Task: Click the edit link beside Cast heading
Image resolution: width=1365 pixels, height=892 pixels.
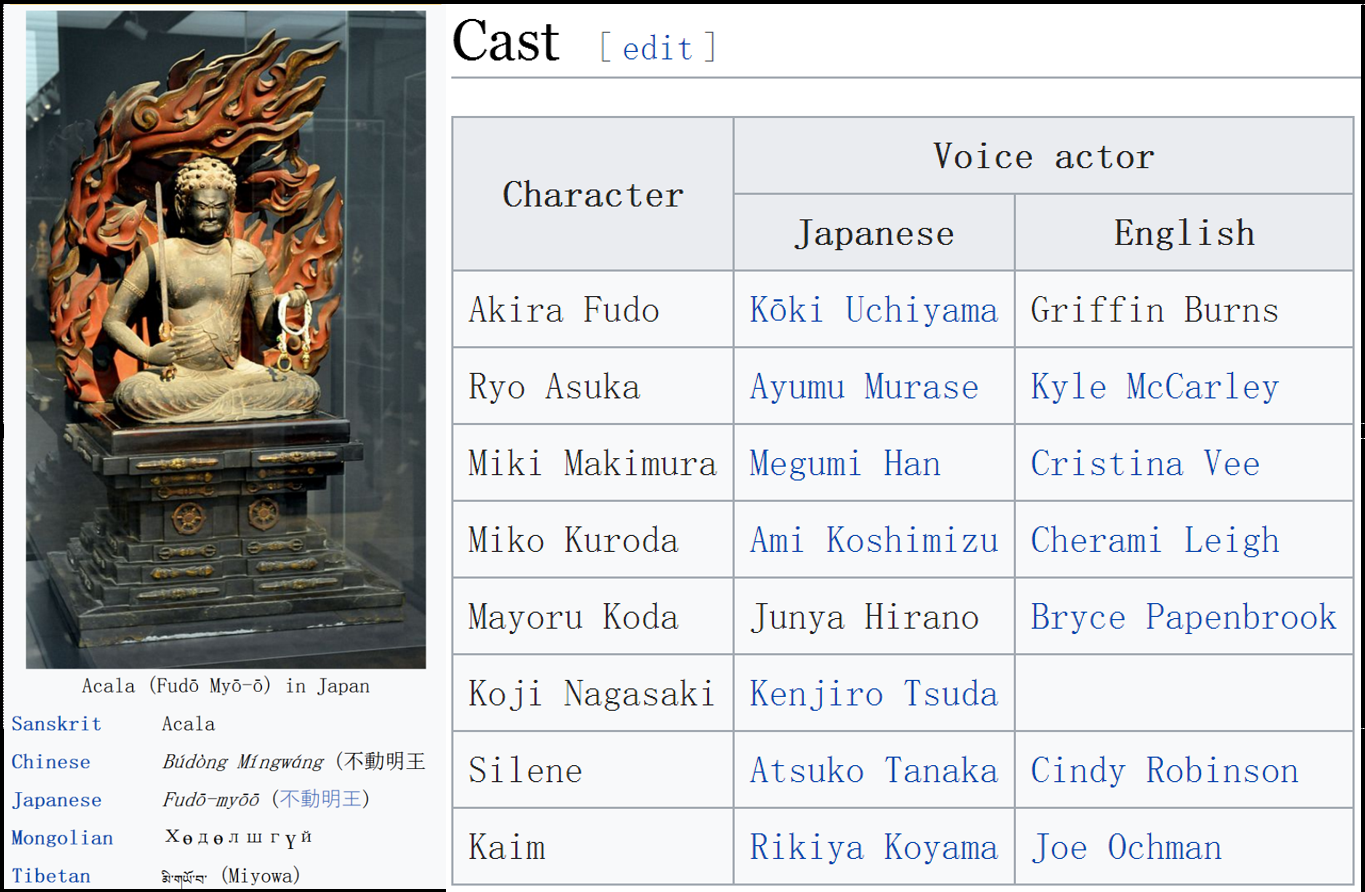Action: pyautogui.click(x=657, y=48)
